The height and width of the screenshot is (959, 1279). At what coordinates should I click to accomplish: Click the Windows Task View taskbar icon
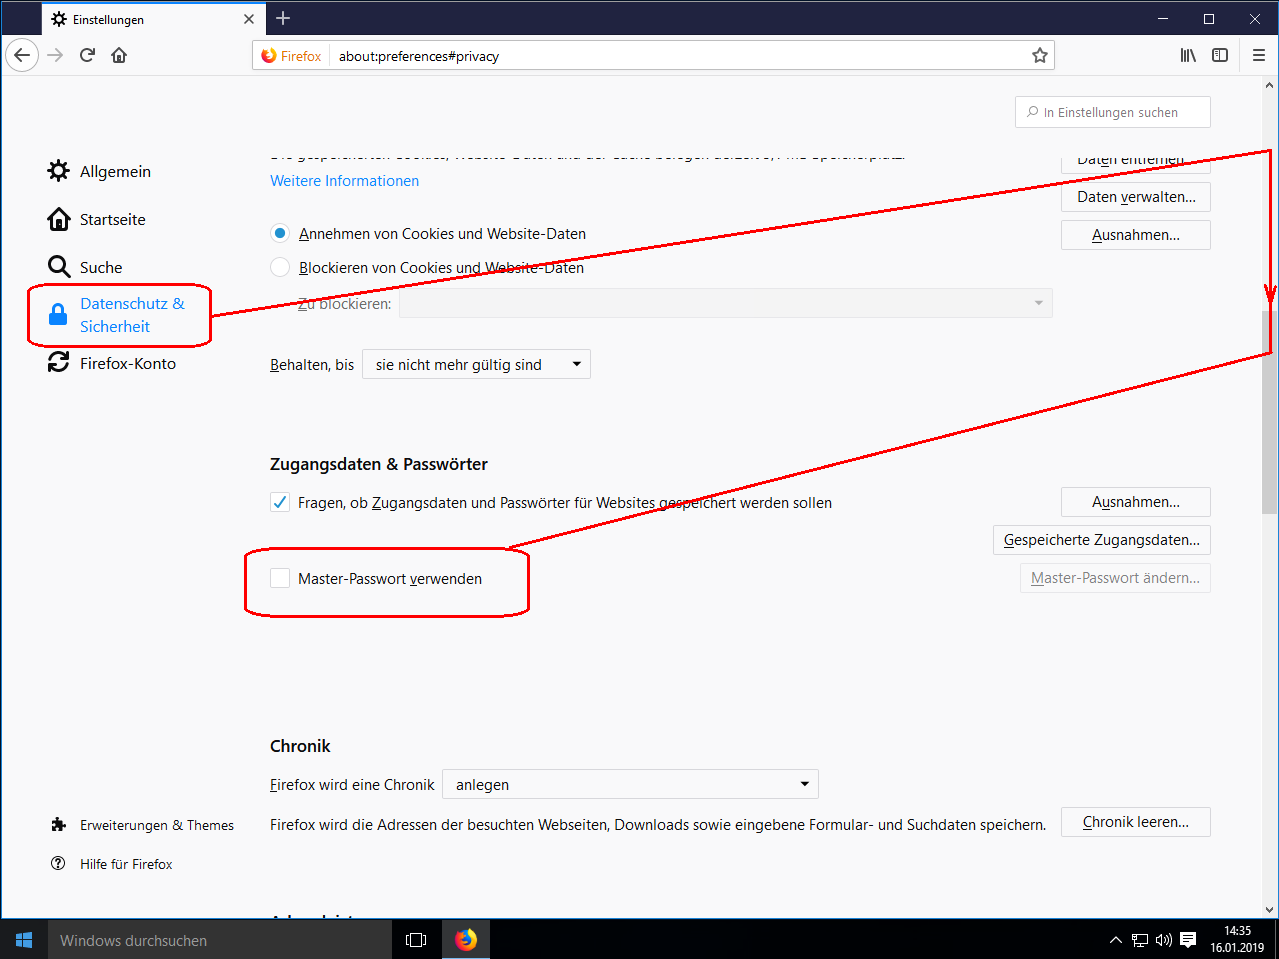click(416, 940)
